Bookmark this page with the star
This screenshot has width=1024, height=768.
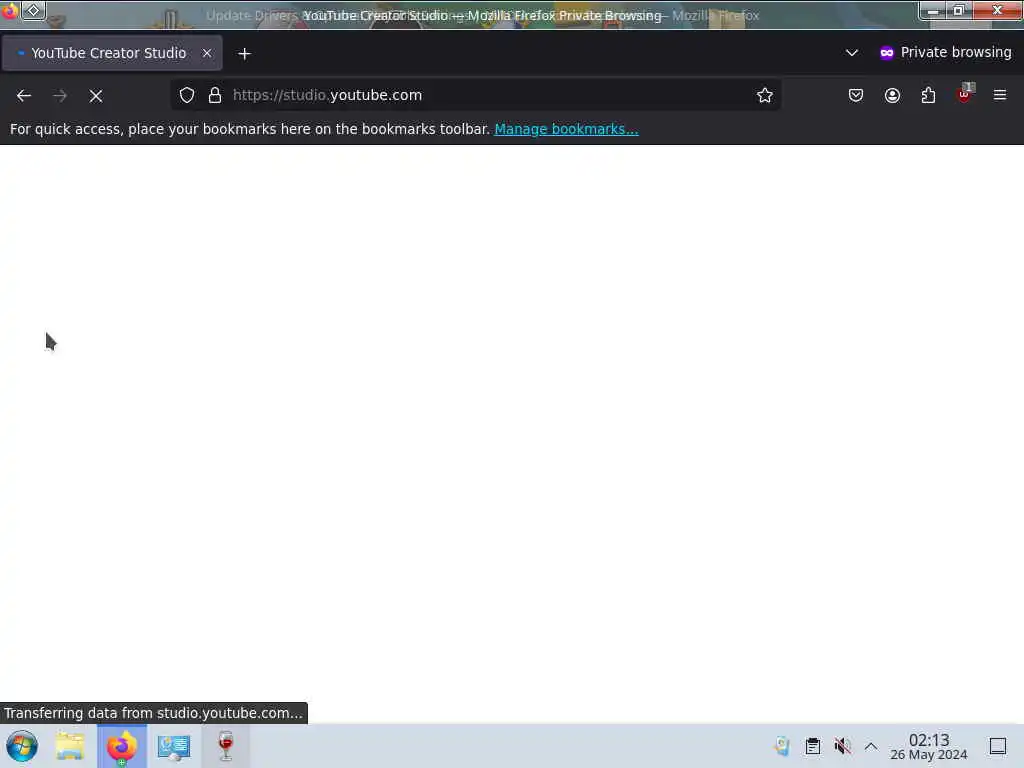click(x=765, y=95)
